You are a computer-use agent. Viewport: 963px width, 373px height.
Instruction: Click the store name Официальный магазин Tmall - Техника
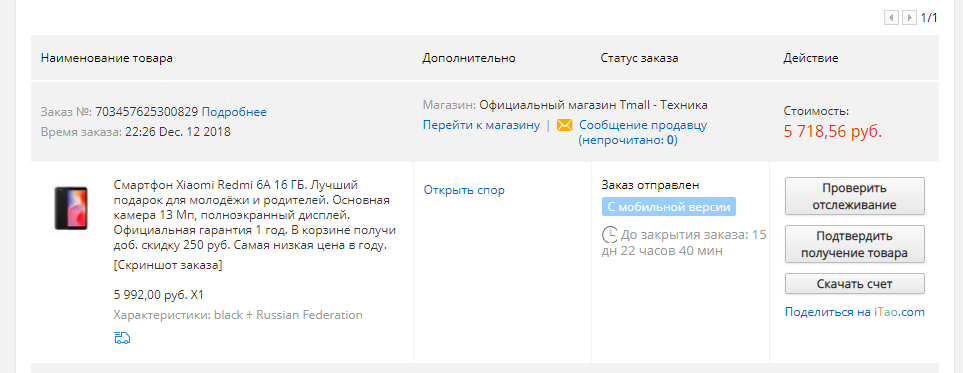point(593,105)
